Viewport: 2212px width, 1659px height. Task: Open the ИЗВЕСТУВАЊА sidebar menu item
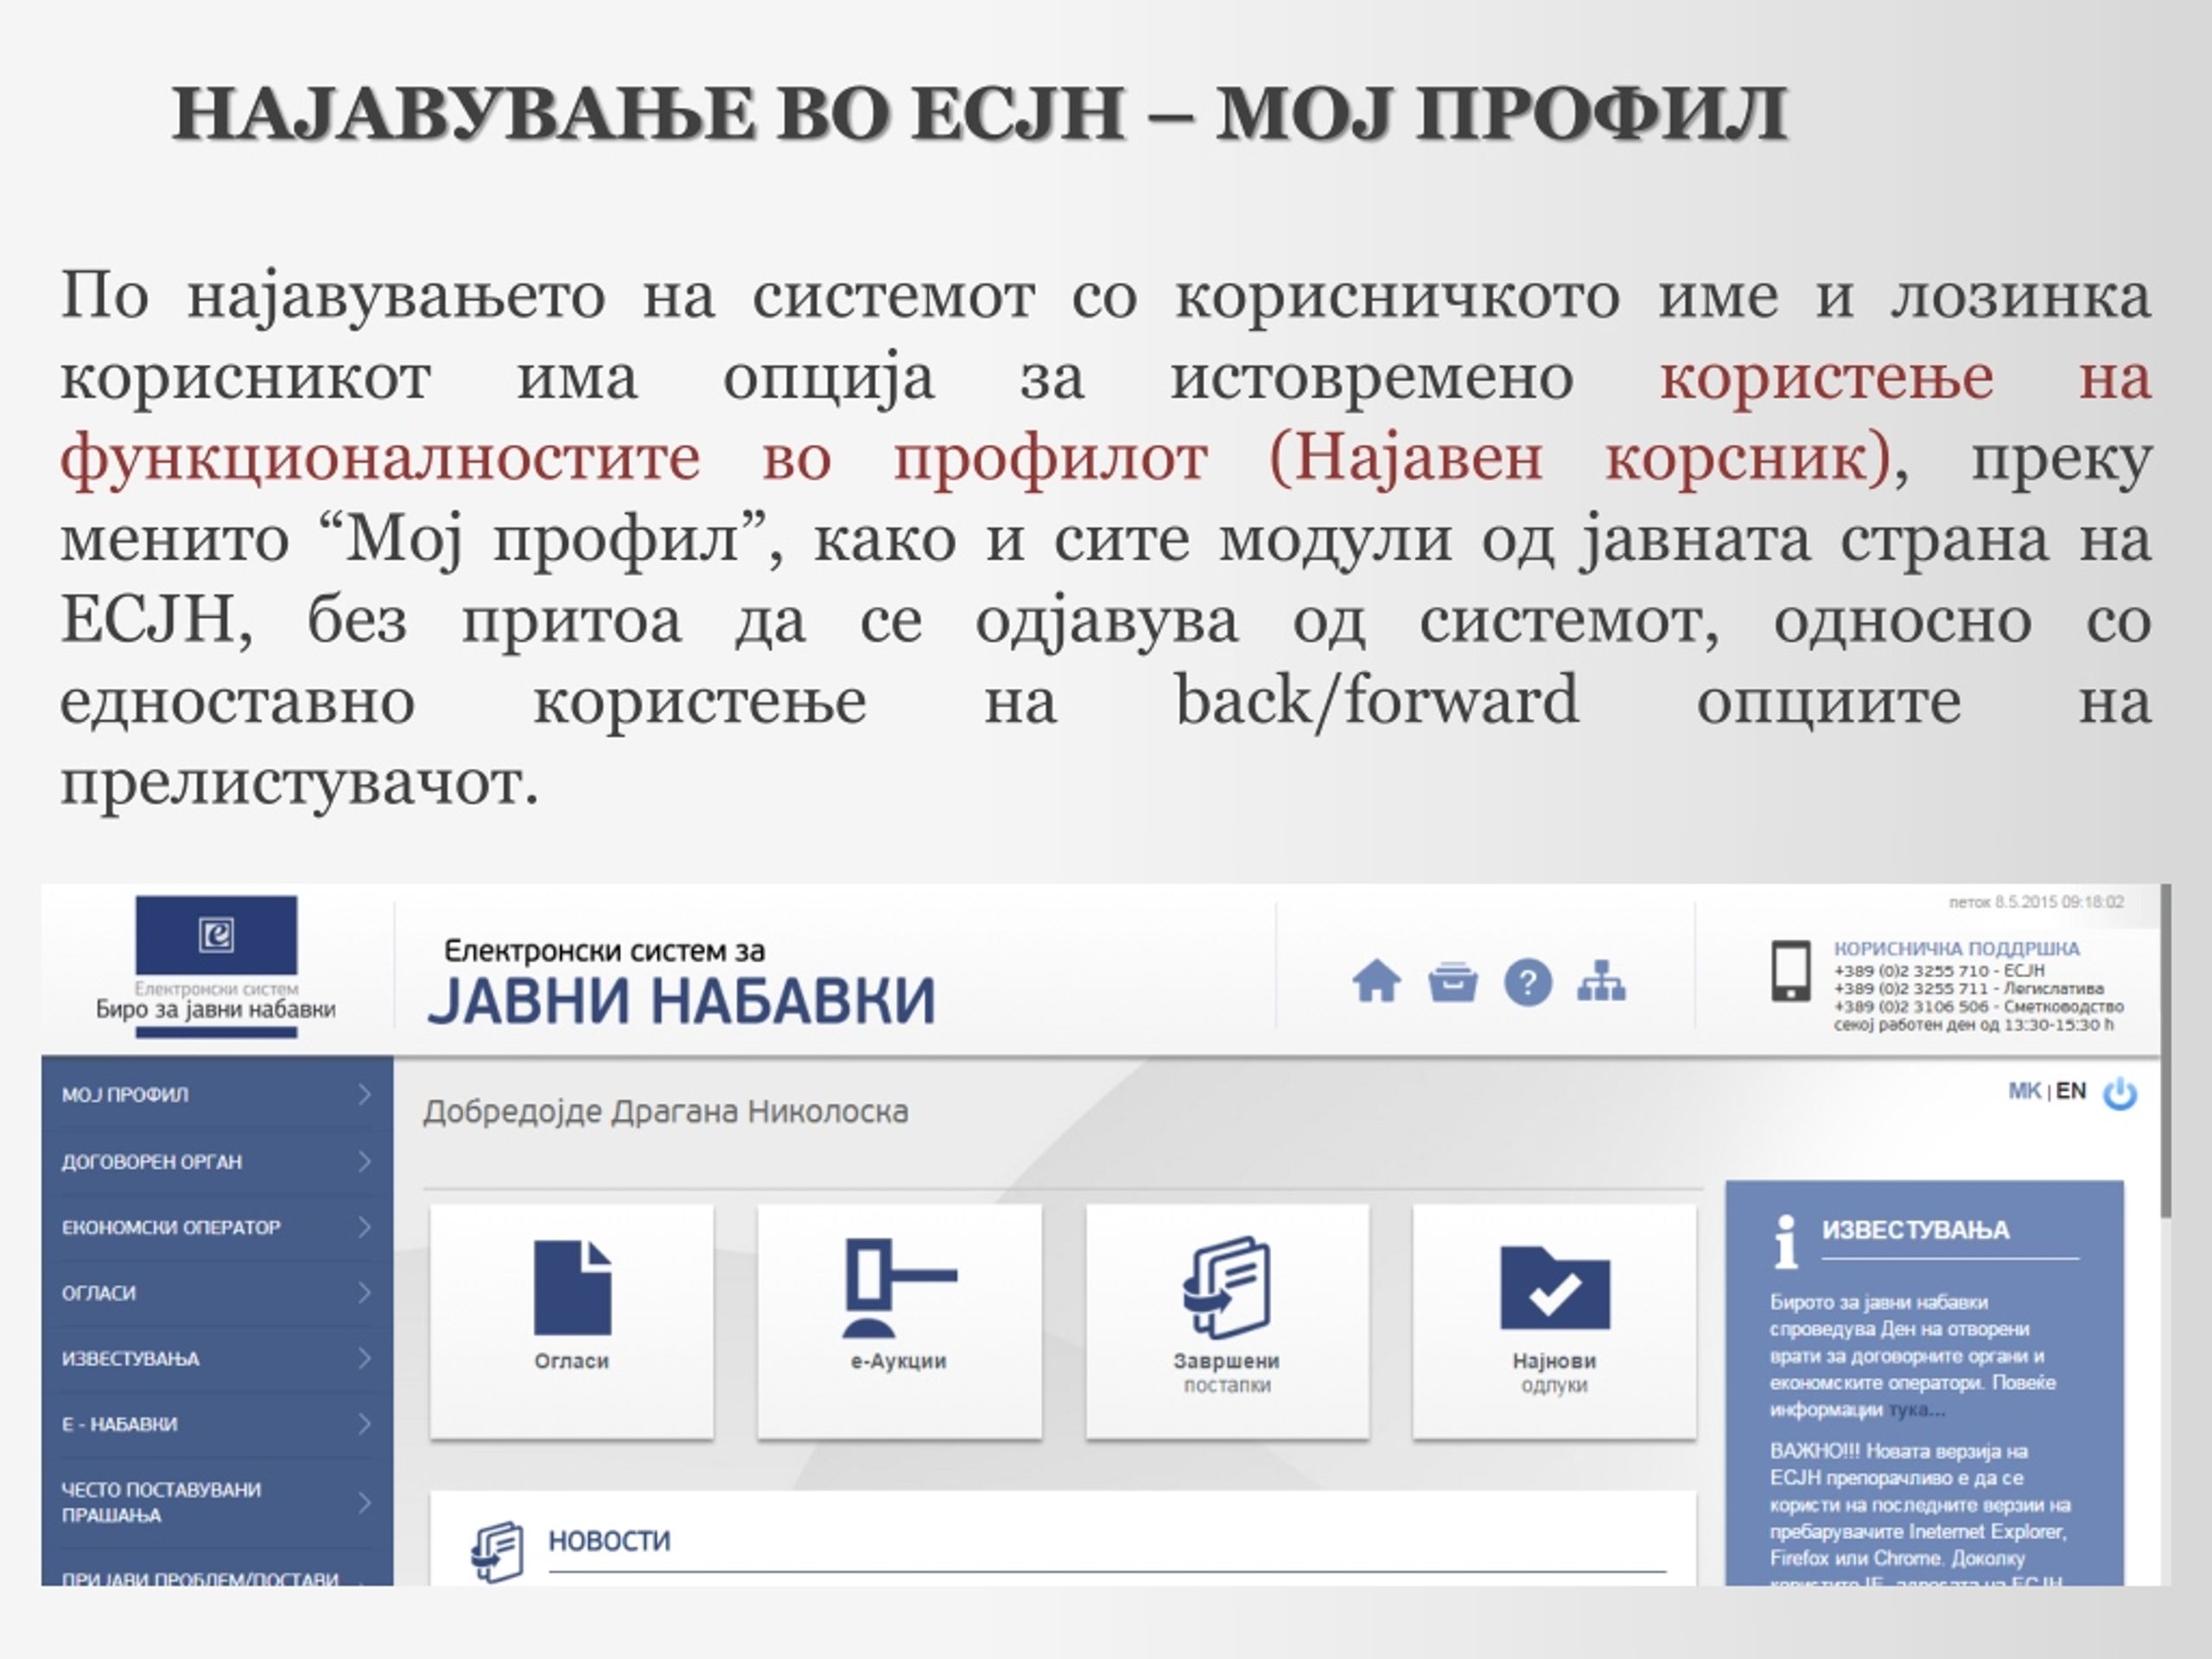coord(217,1358)
